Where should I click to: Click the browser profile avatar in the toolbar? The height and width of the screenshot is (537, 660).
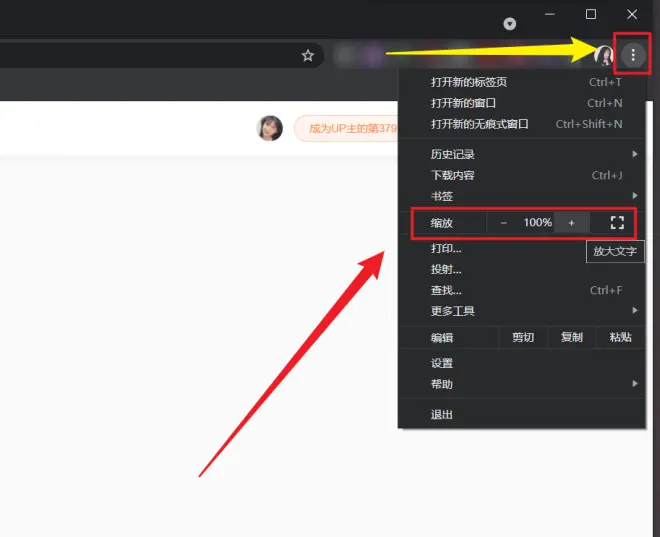tap(604, 55)
